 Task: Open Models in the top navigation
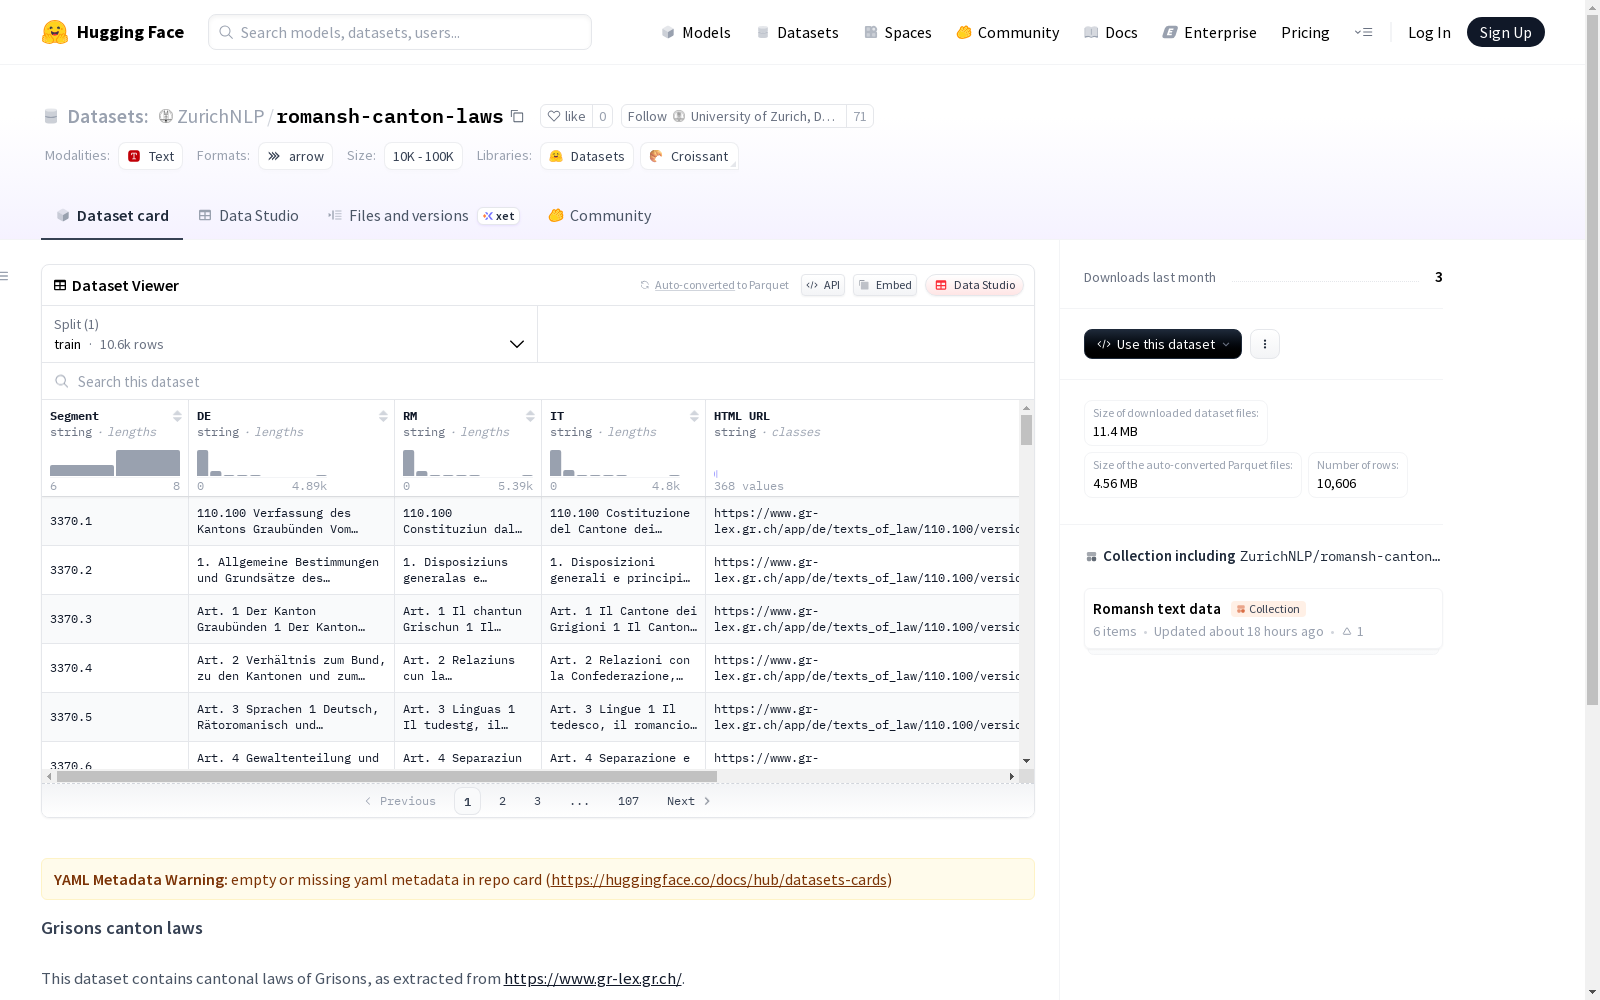696,32
